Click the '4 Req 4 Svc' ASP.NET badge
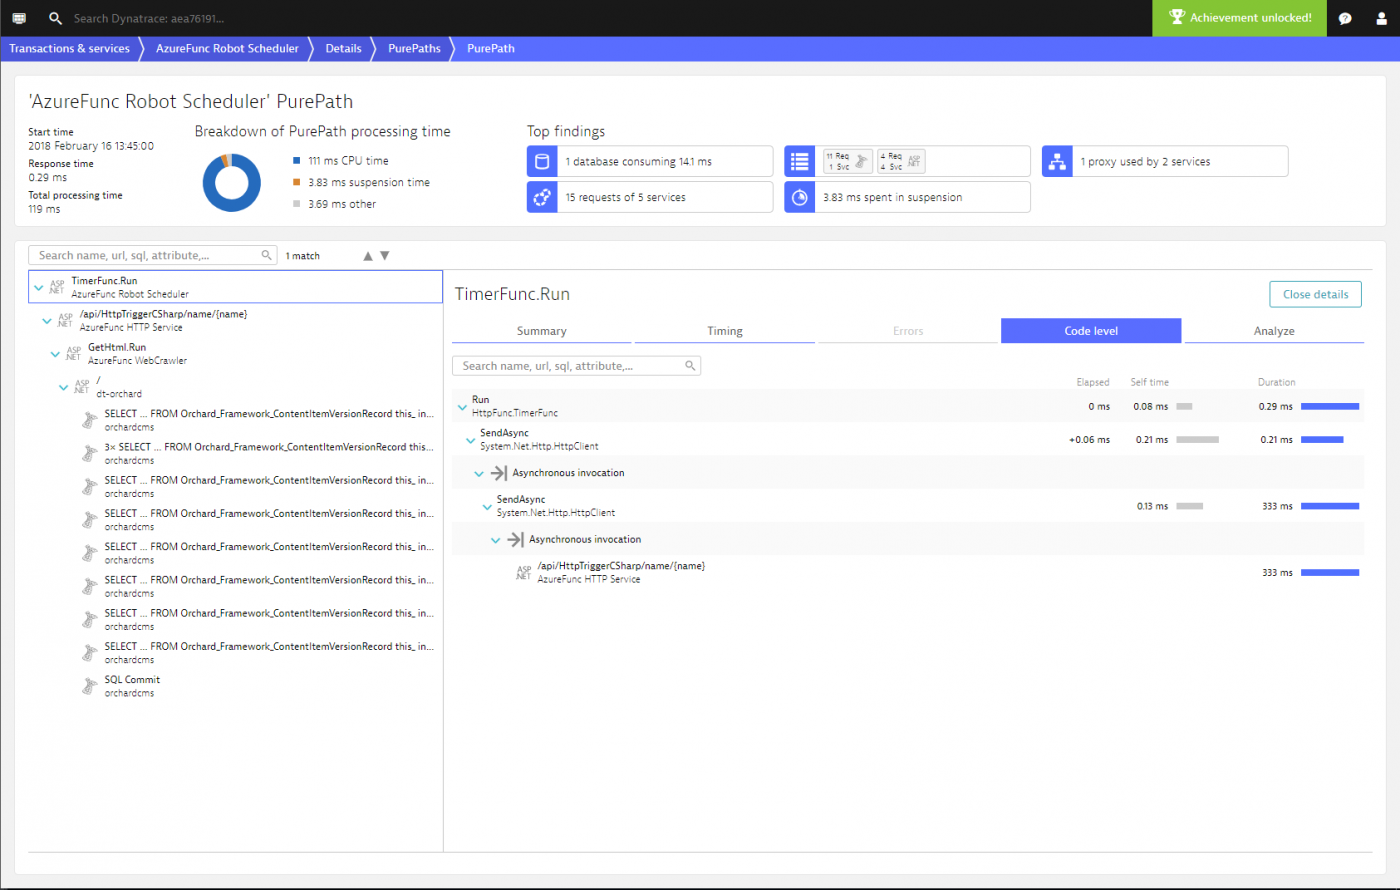The image size is (1400, 890). tap(902, 161)
